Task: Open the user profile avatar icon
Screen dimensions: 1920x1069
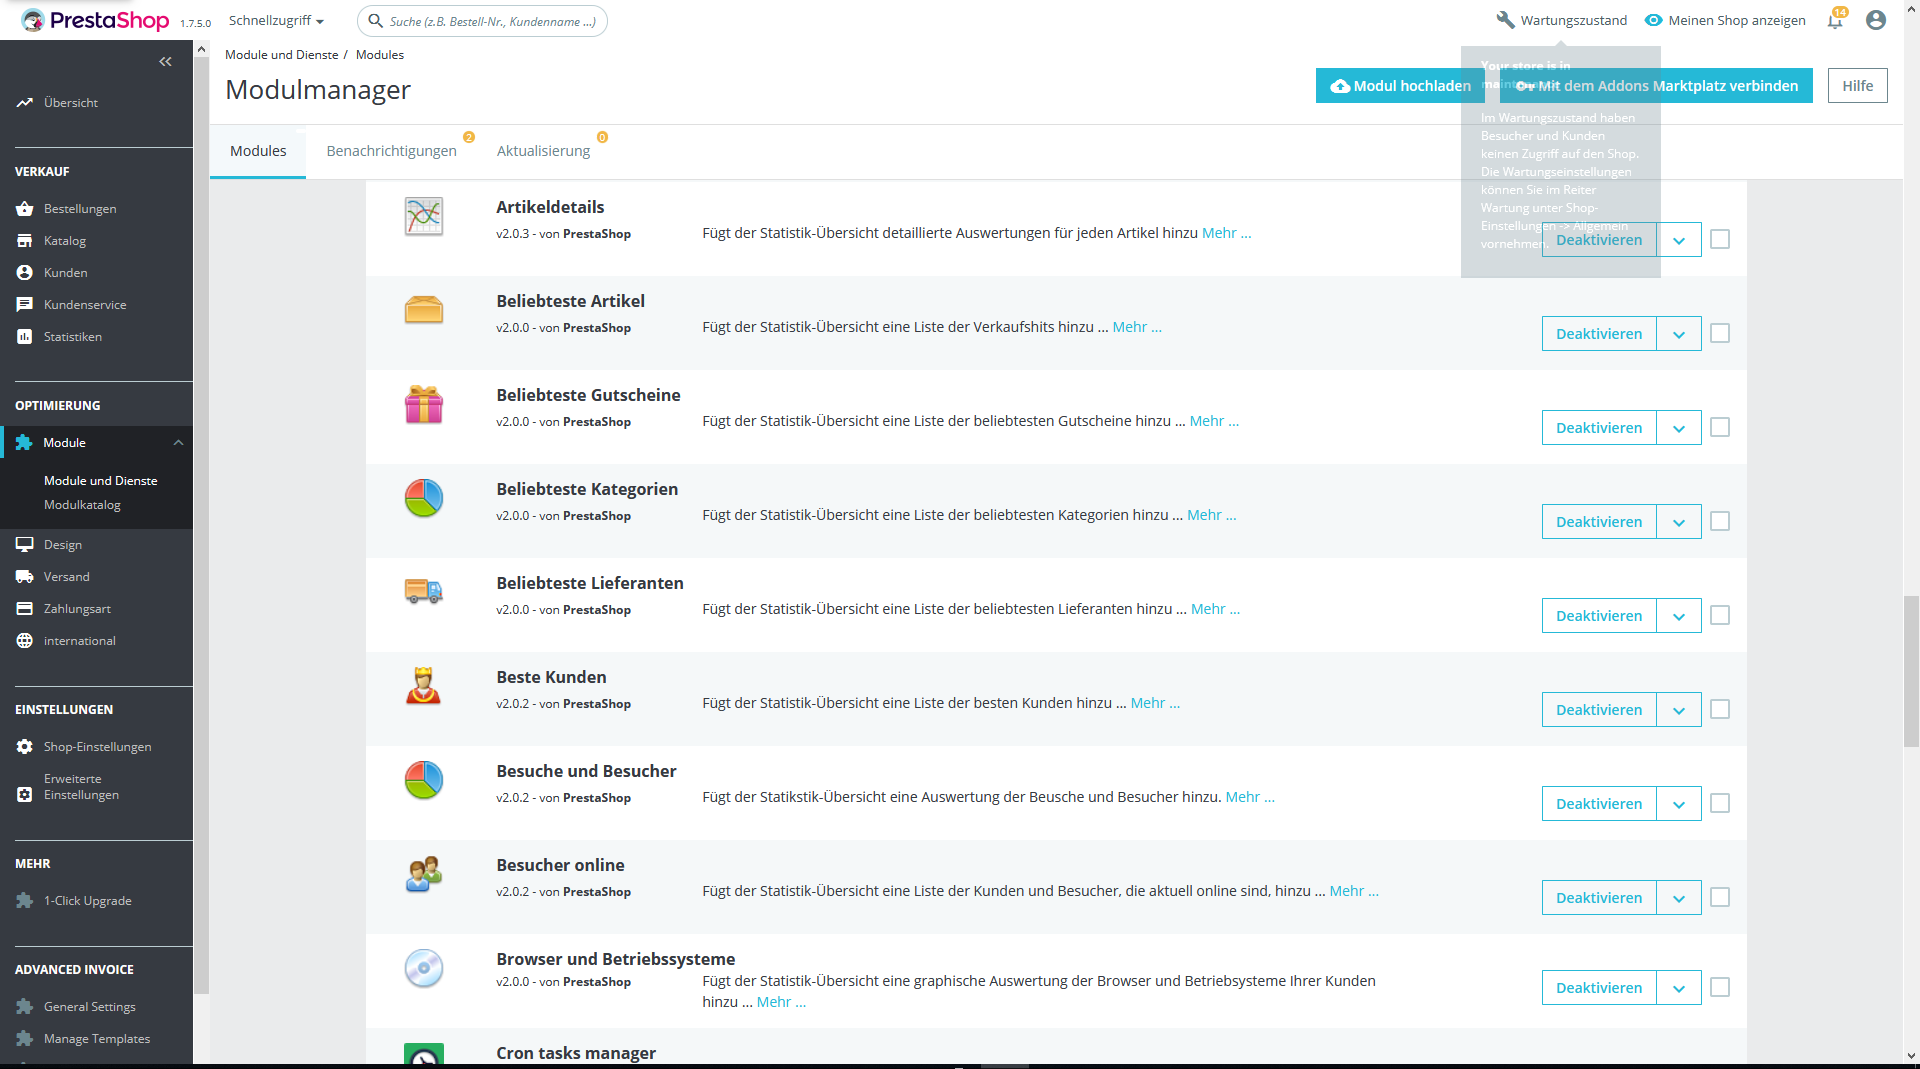Action: [x=1876, y=20]
